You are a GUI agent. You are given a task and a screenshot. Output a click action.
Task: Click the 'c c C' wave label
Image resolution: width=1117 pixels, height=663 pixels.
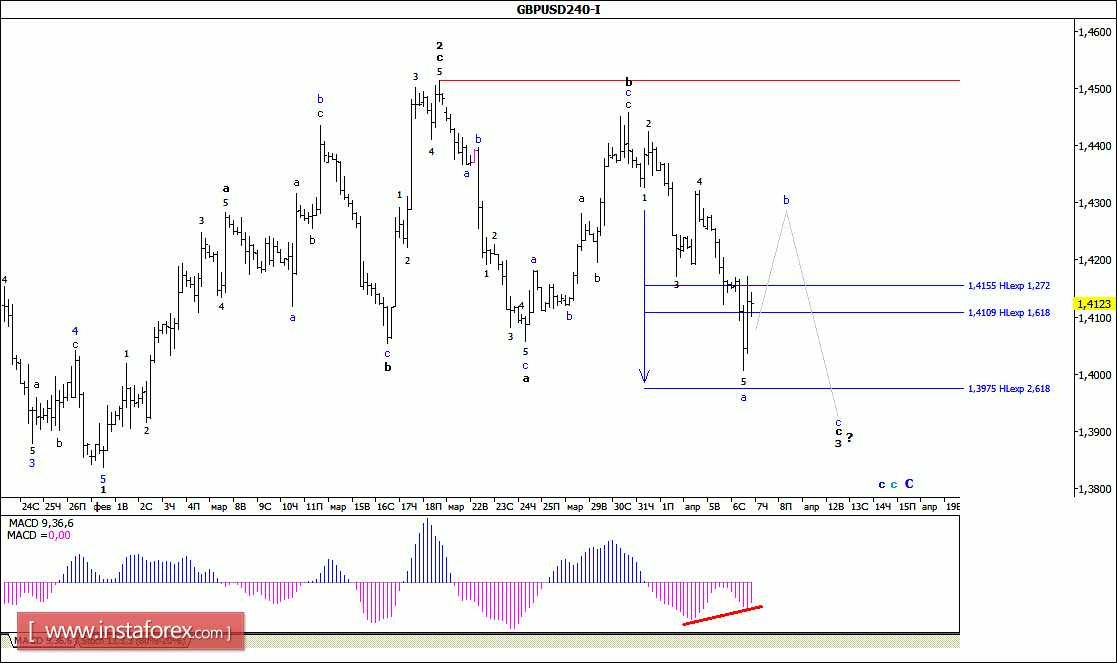[x=895, y=484]
